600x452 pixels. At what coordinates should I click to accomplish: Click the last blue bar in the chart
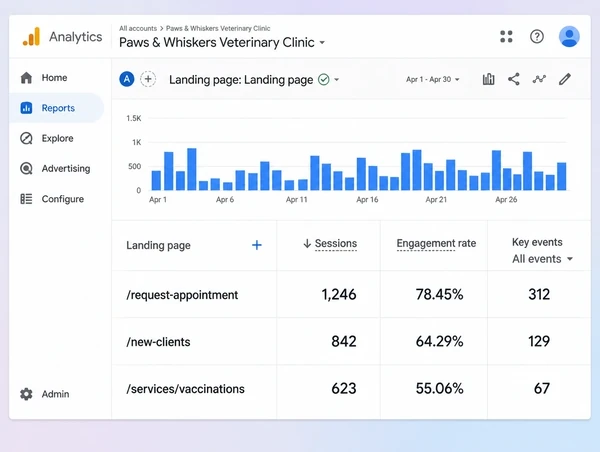561,176
